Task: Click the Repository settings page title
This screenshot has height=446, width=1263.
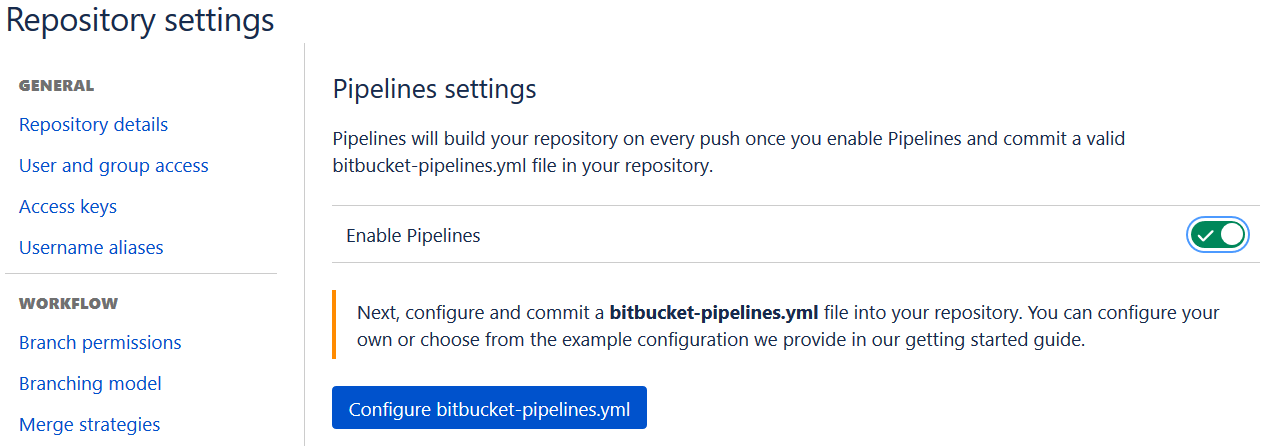Action: click(x=139, y=20)
